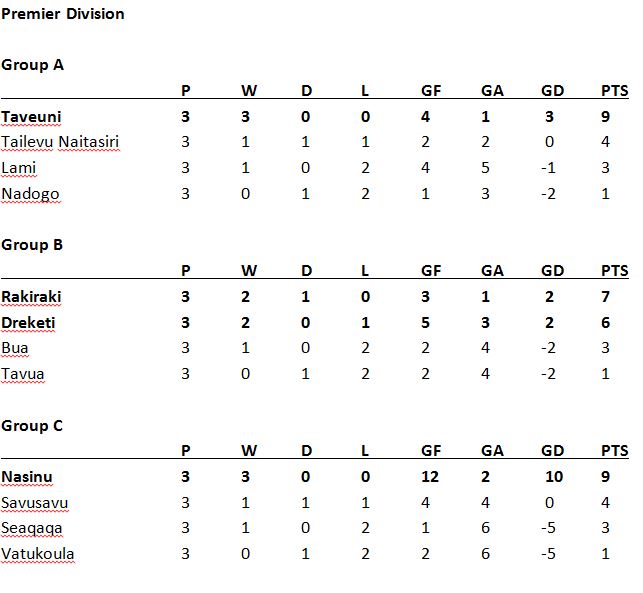
Task: Click the Seaqaqa team name
Action: click(32, 528)
